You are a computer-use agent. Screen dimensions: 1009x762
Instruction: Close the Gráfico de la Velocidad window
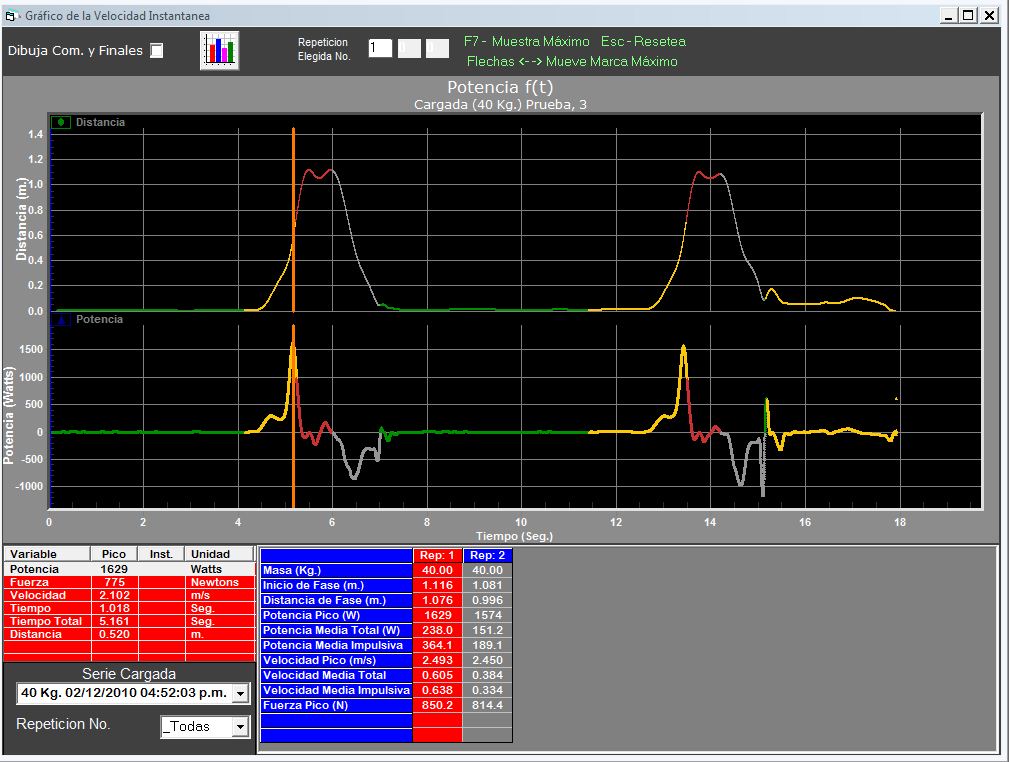pos(990,15)
